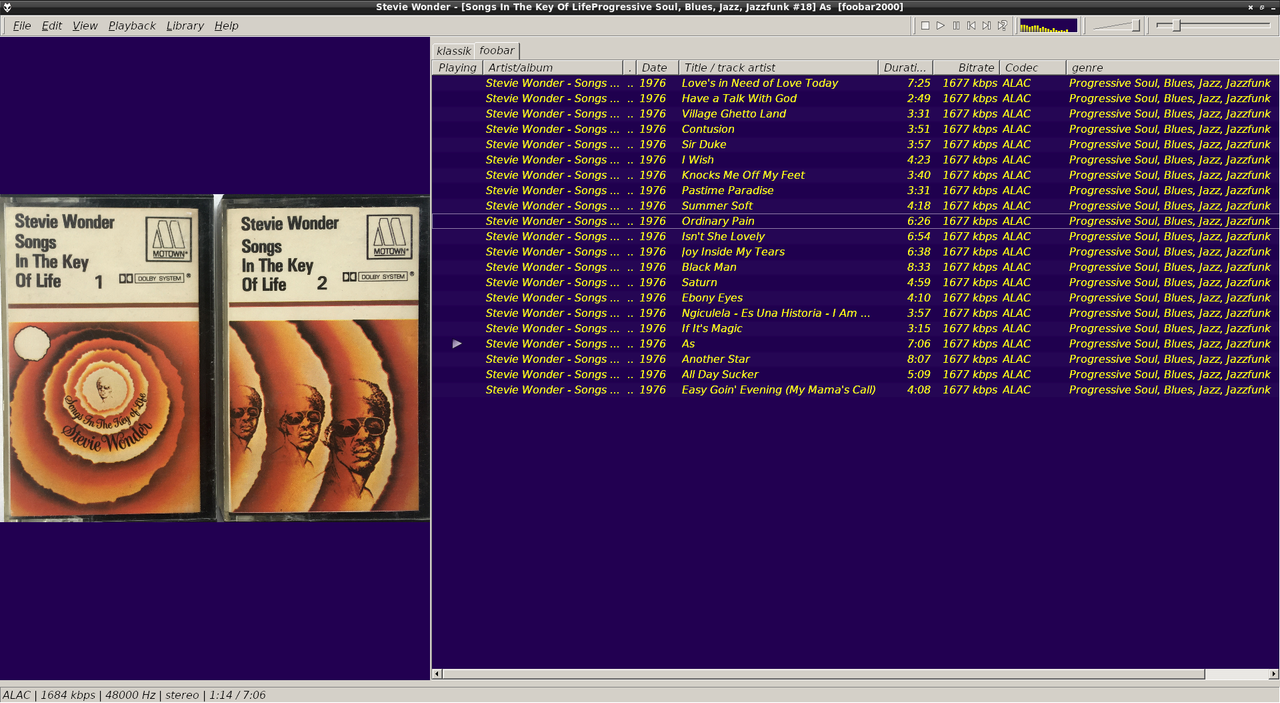Select track 'Love's in Need of Love Today'
Viewport: 1280px width, 703px height.
coord(760,83)
